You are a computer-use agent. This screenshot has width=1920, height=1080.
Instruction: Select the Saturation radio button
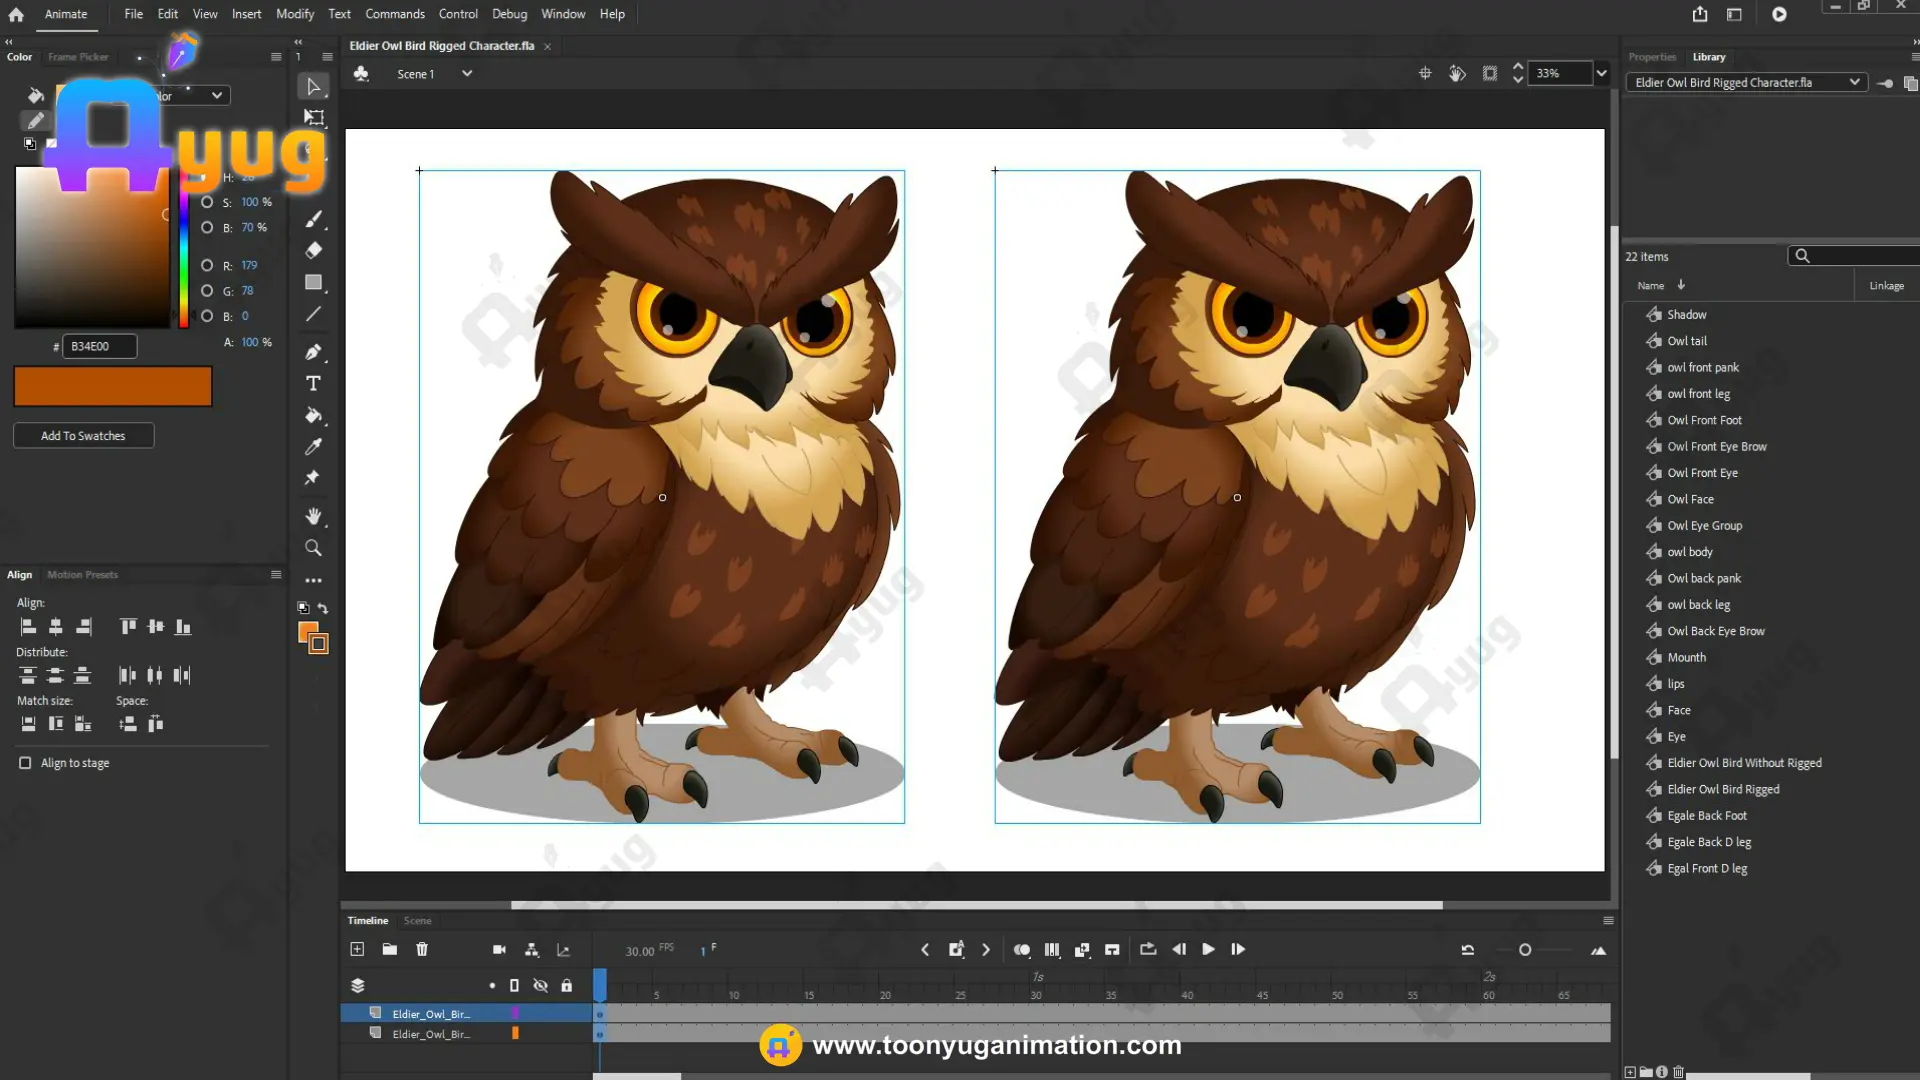click(x=207, y=202)
